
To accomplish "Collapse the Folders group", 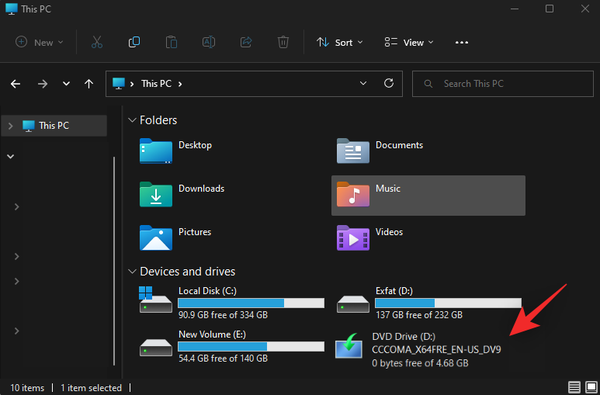I will tap(132, 121).
